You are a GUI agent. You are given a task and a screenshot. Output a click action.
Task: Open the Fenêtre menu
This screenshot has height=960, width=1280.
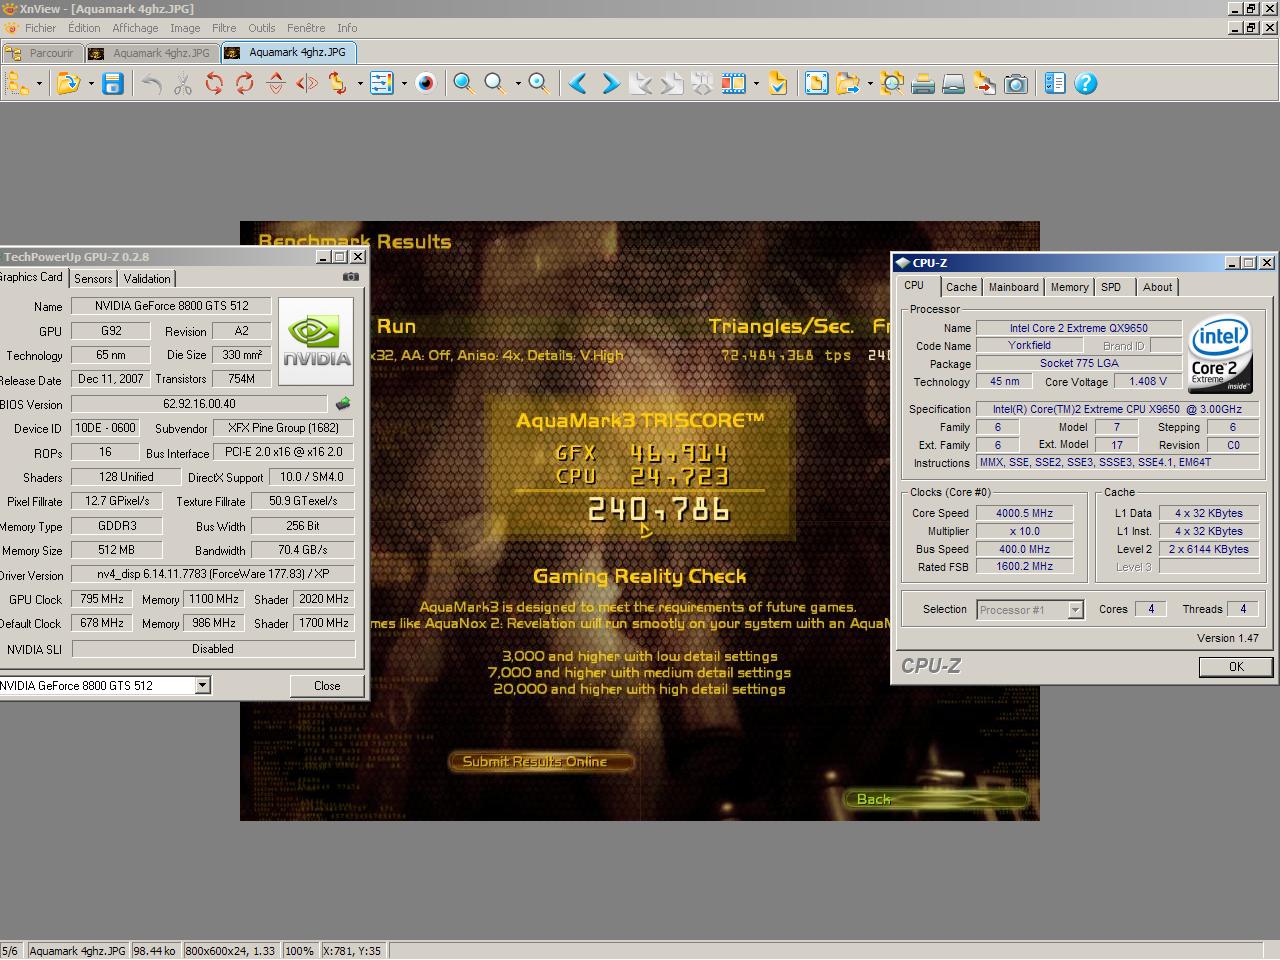click(306, 28)
